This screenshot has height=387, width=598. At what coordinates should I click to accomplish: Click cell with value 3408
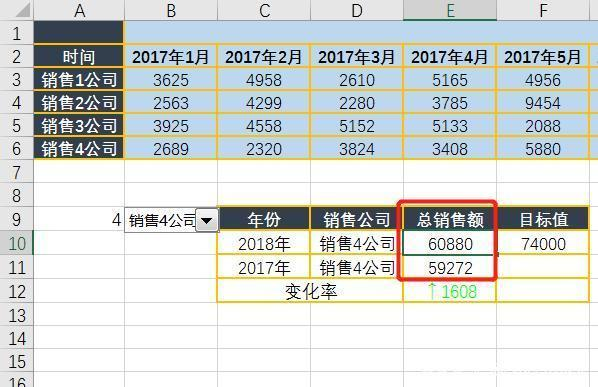(450, 148)
